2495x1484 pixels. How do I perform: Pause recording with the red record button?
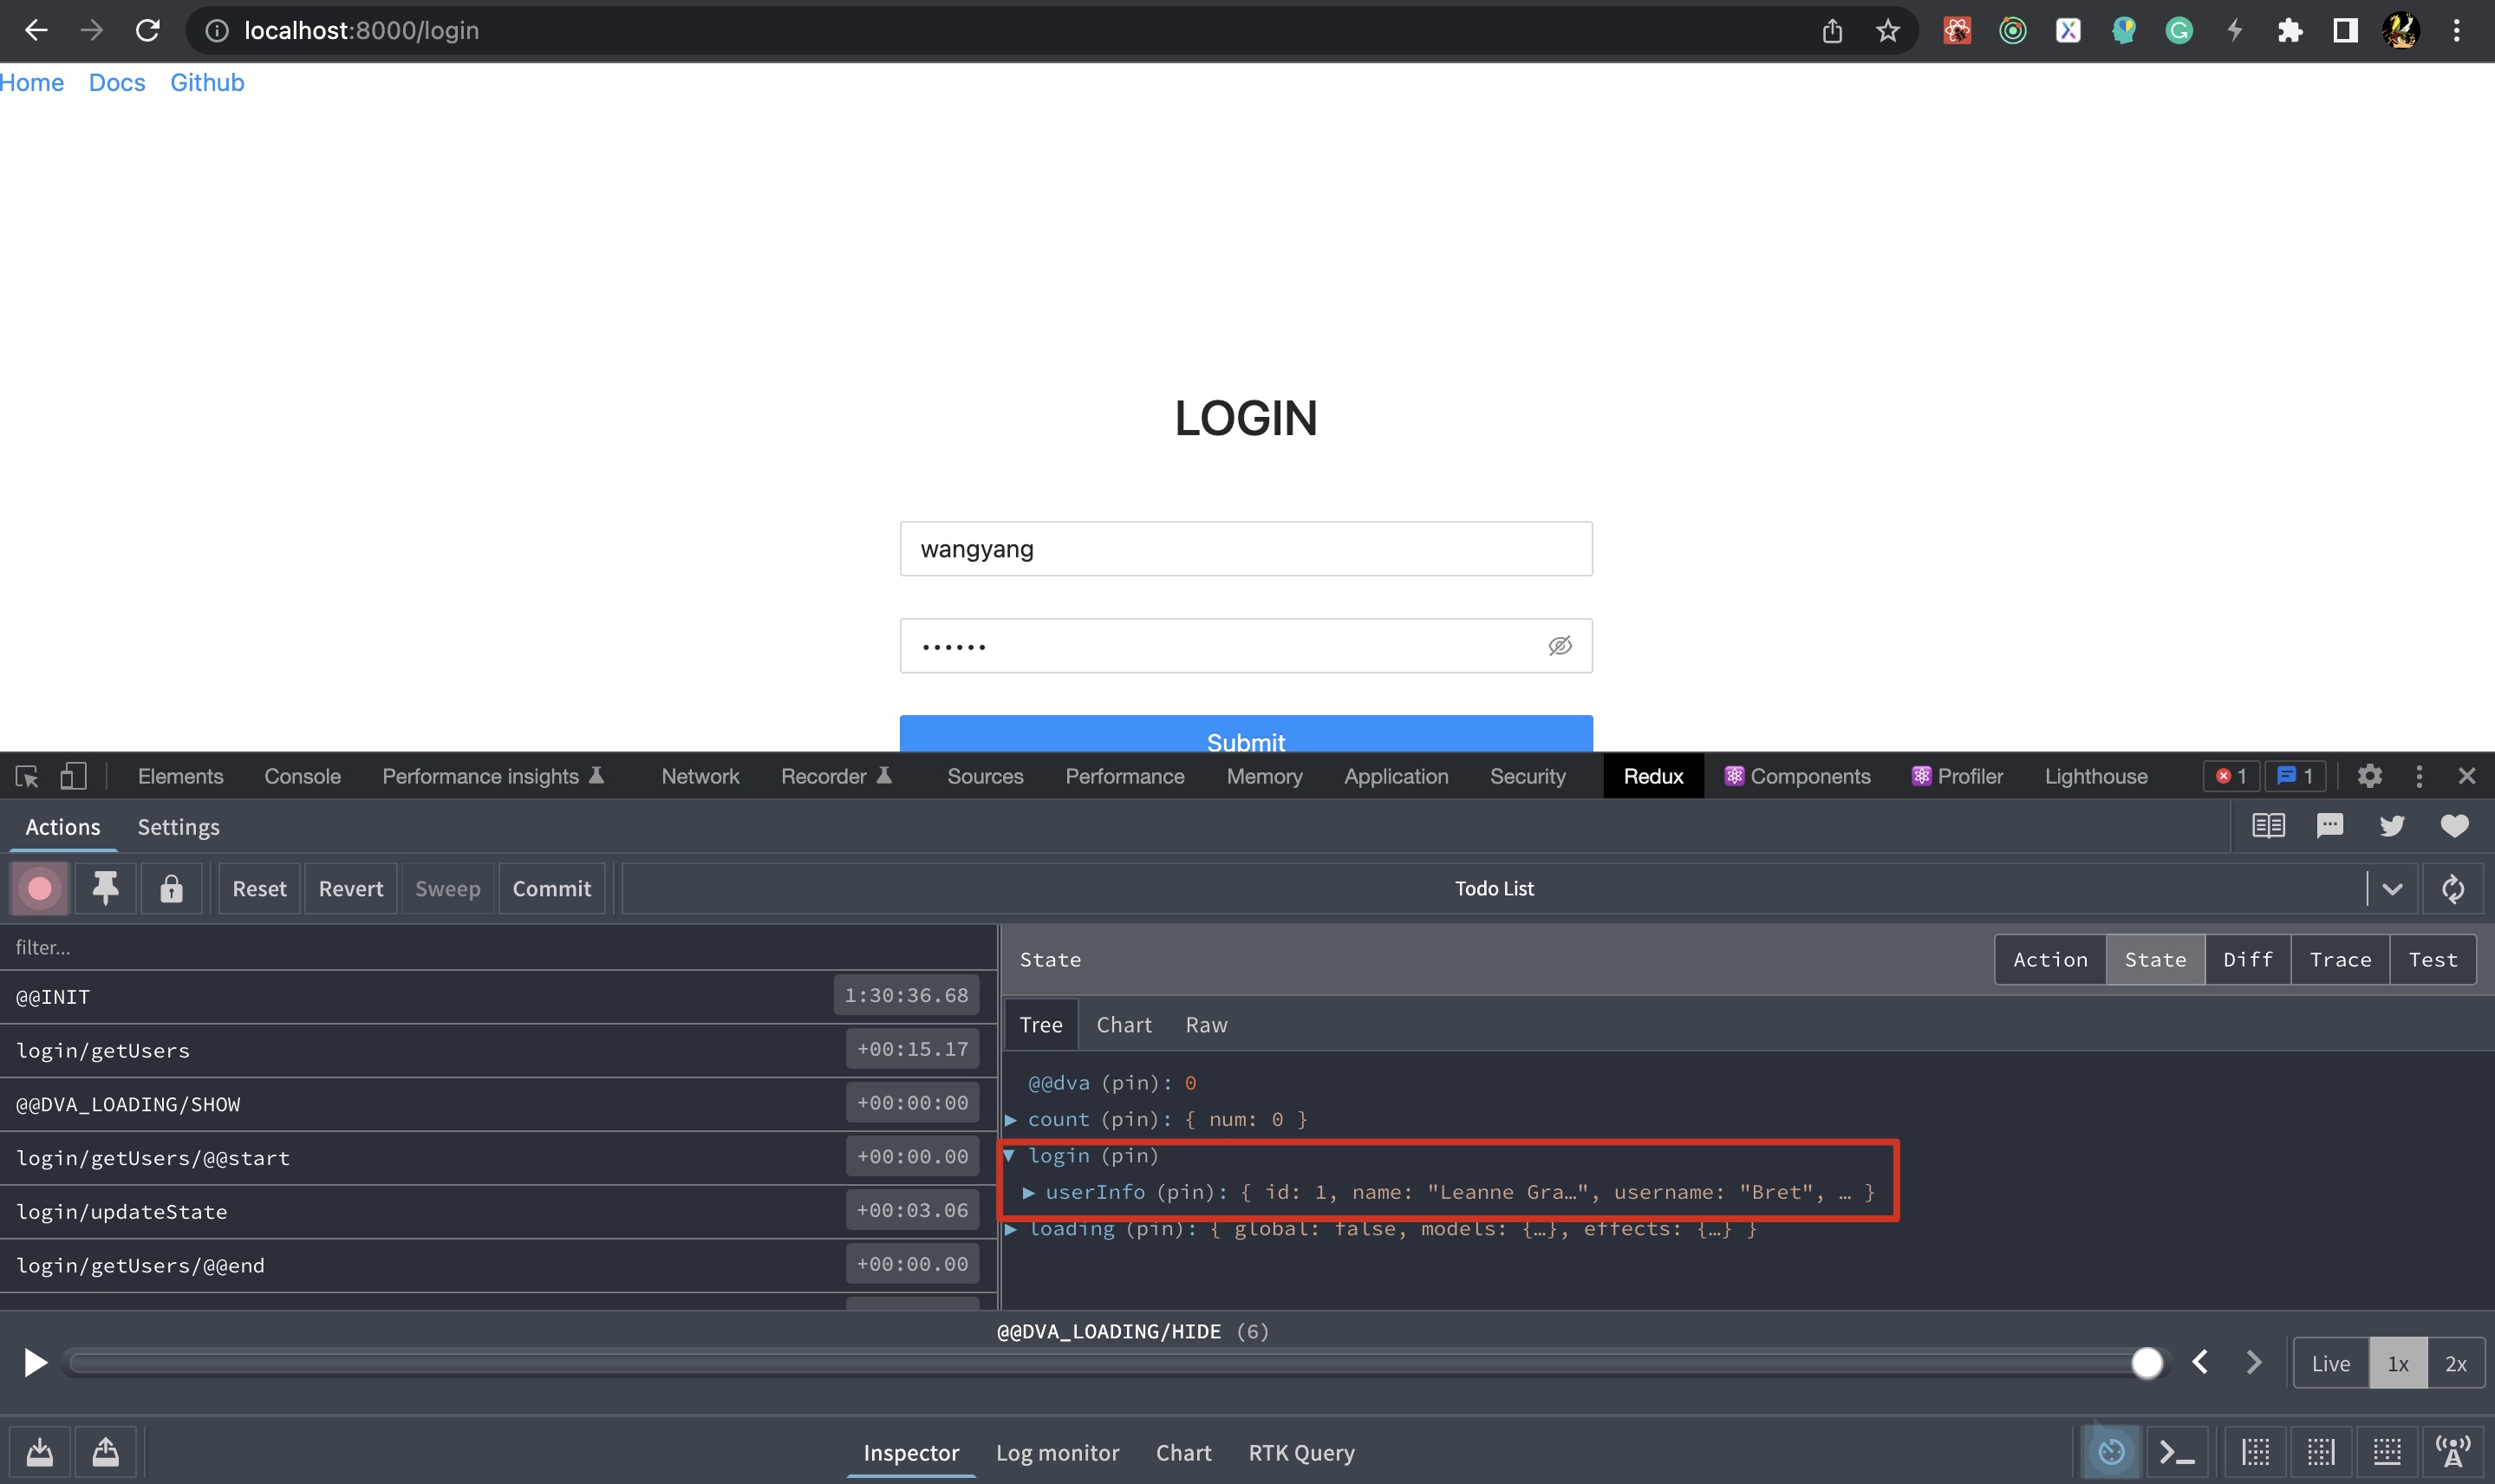click(40, 888)
